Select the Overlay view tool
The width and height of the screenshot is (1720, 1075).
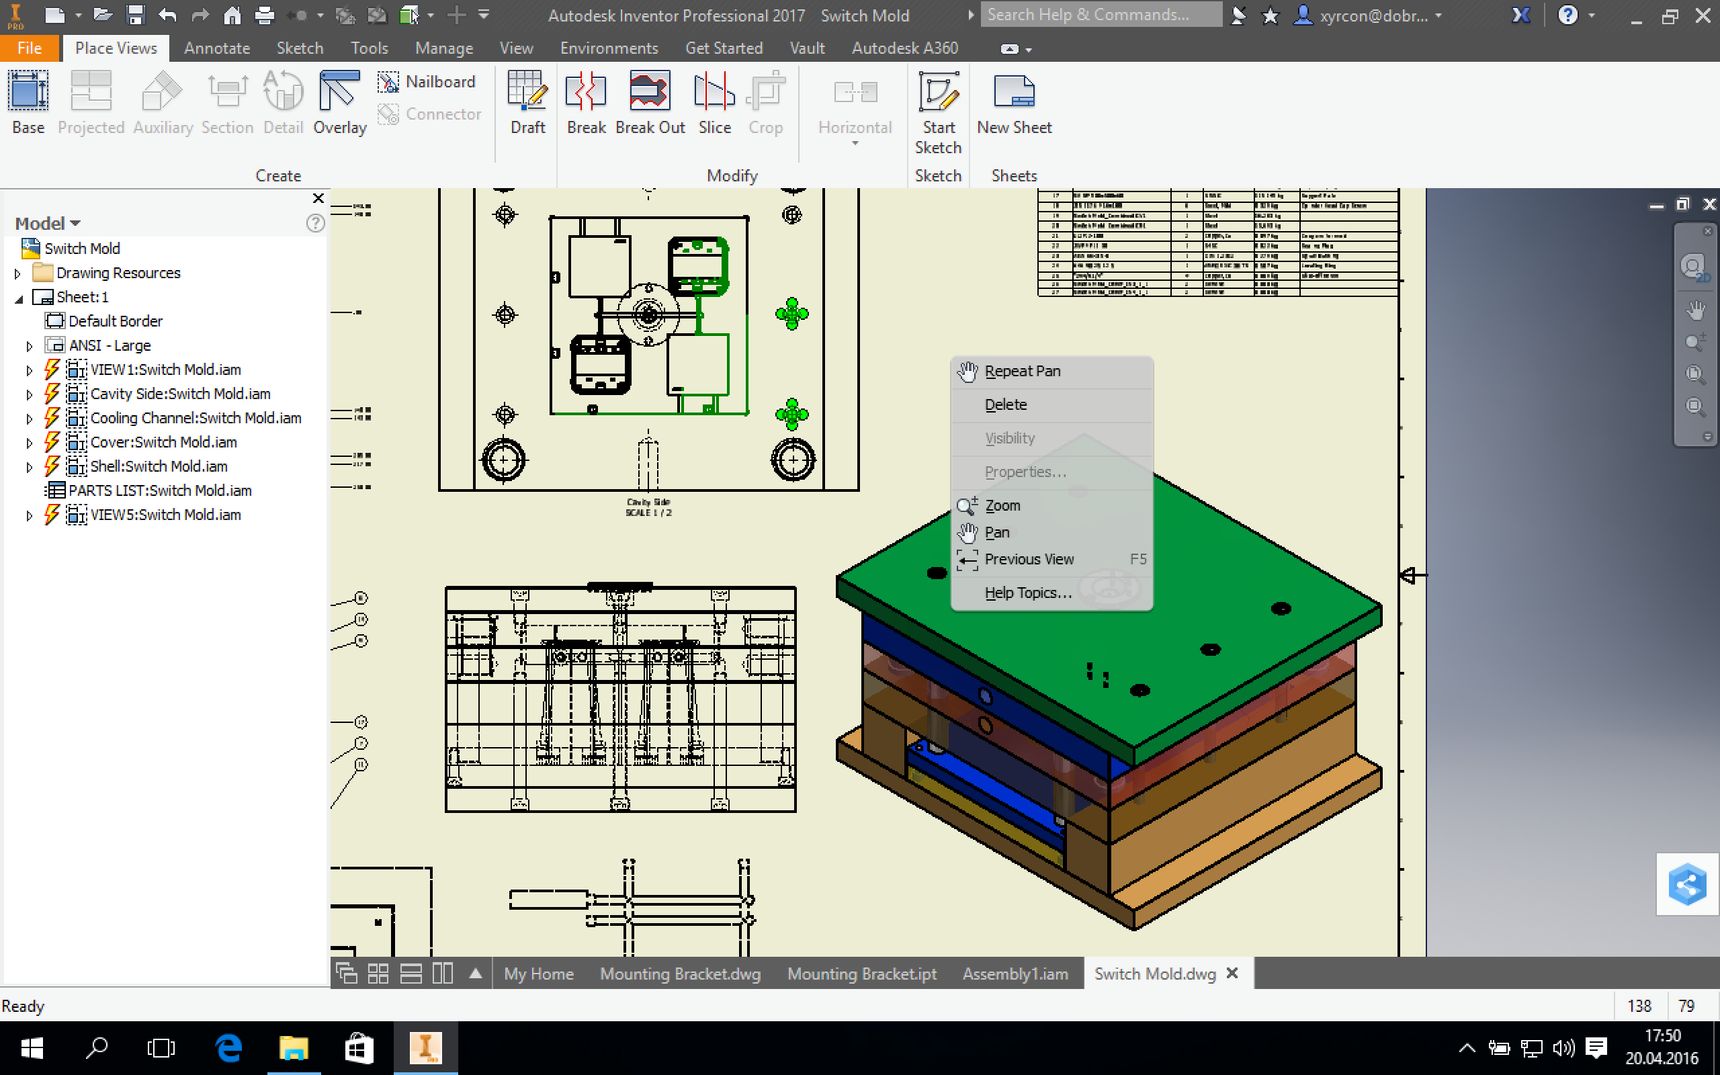click(x=339, y=103)
